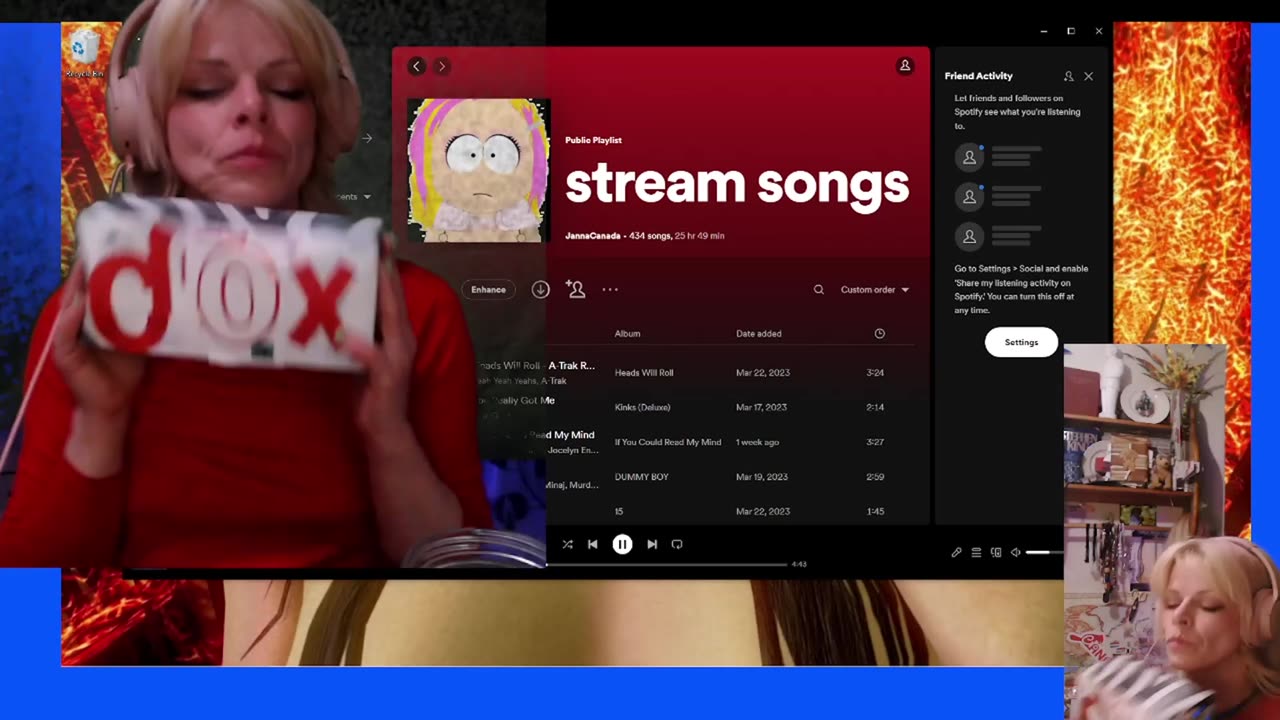Click the 3:27 duration in the Read My Mind row
This screenshot has width=1280, height=720.
875,442
